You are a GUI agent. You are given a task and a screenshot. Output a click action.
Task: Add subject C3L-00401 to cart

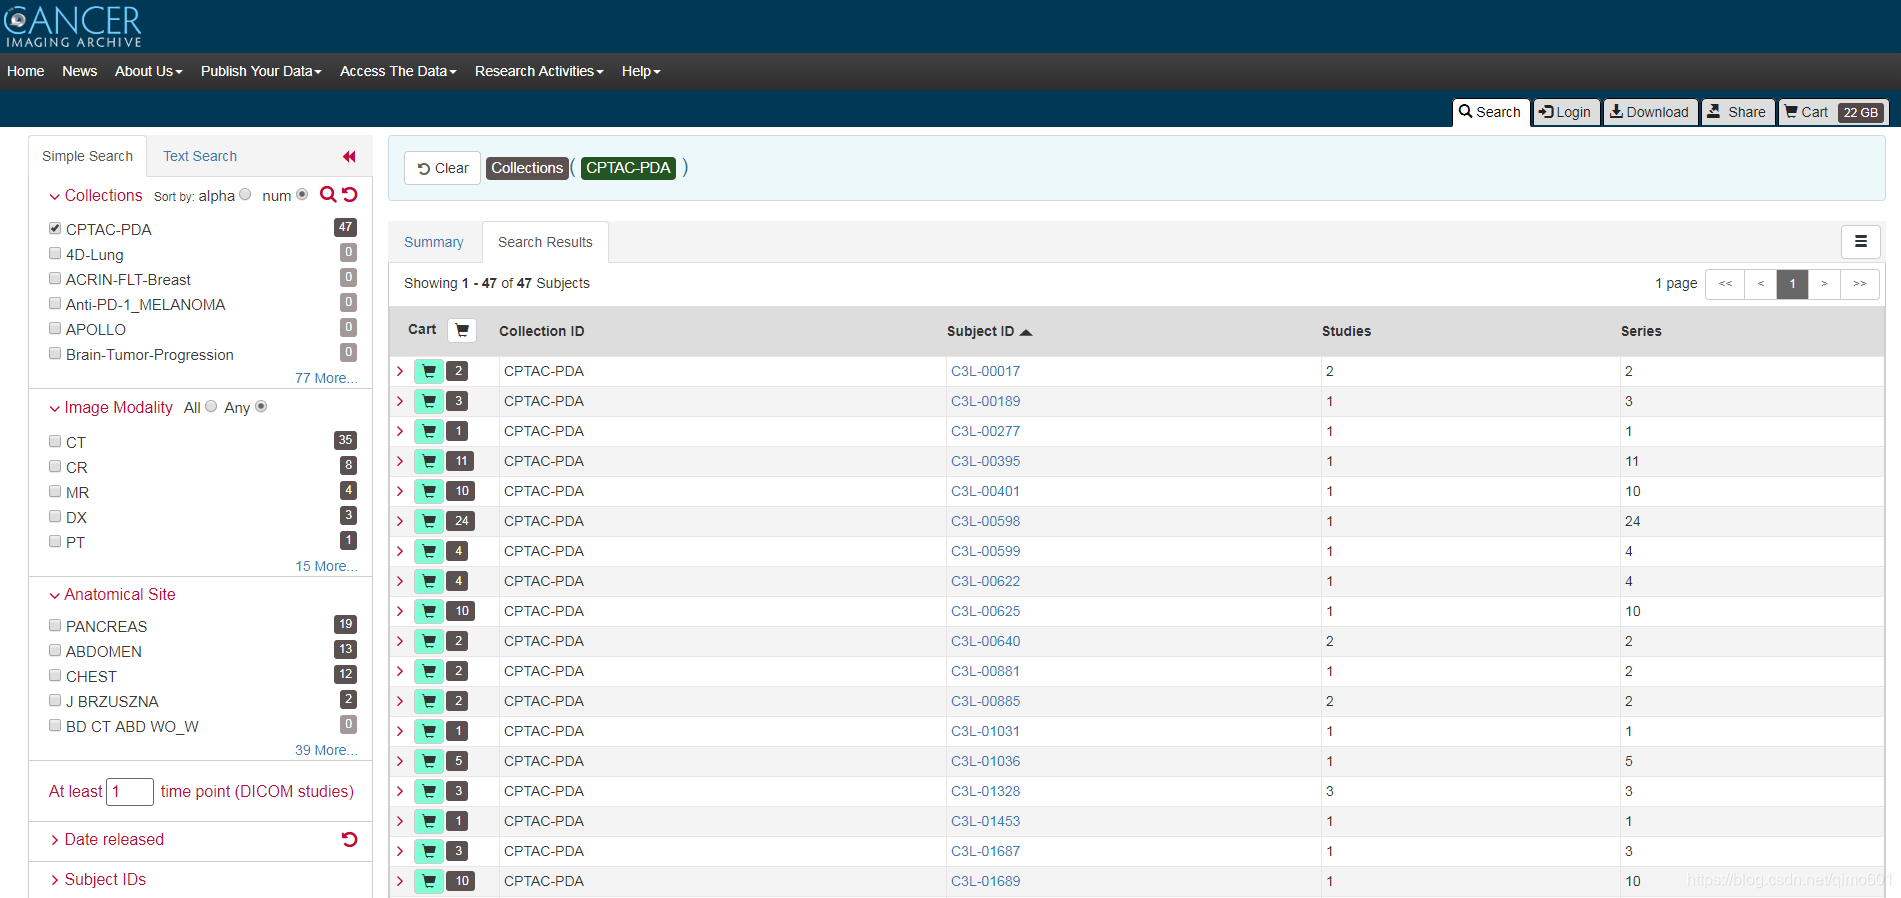[429, 491]
